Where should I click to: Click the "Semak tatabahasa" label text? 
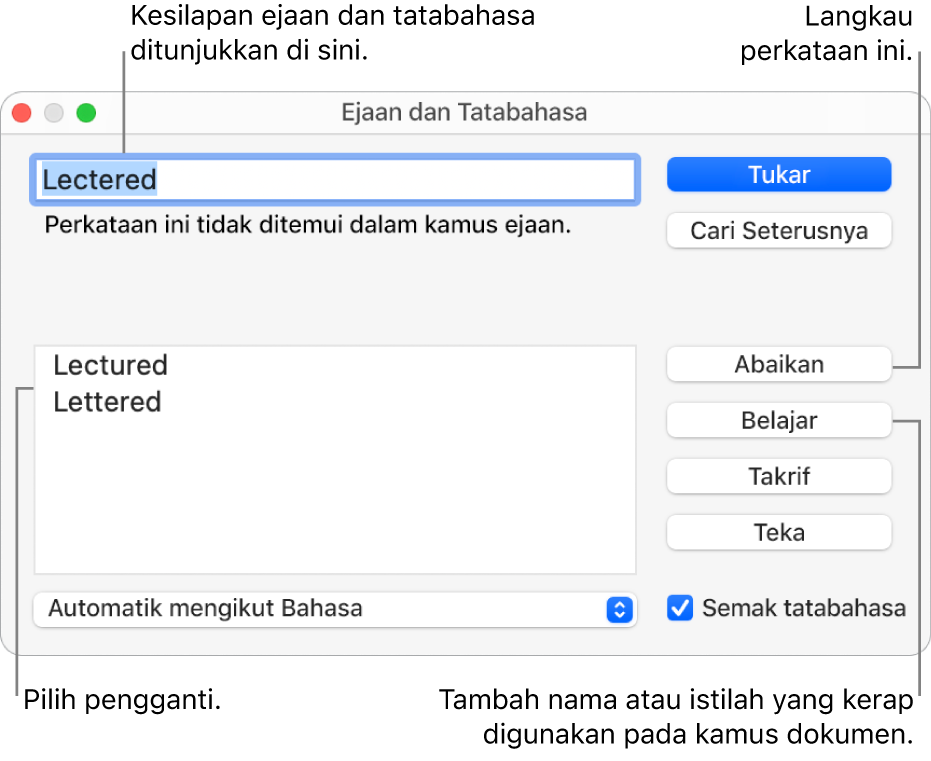[x=804, y=608]
